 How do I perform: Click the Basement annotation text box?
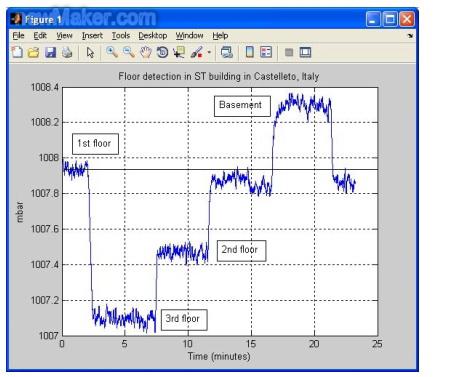click(242, 106)
